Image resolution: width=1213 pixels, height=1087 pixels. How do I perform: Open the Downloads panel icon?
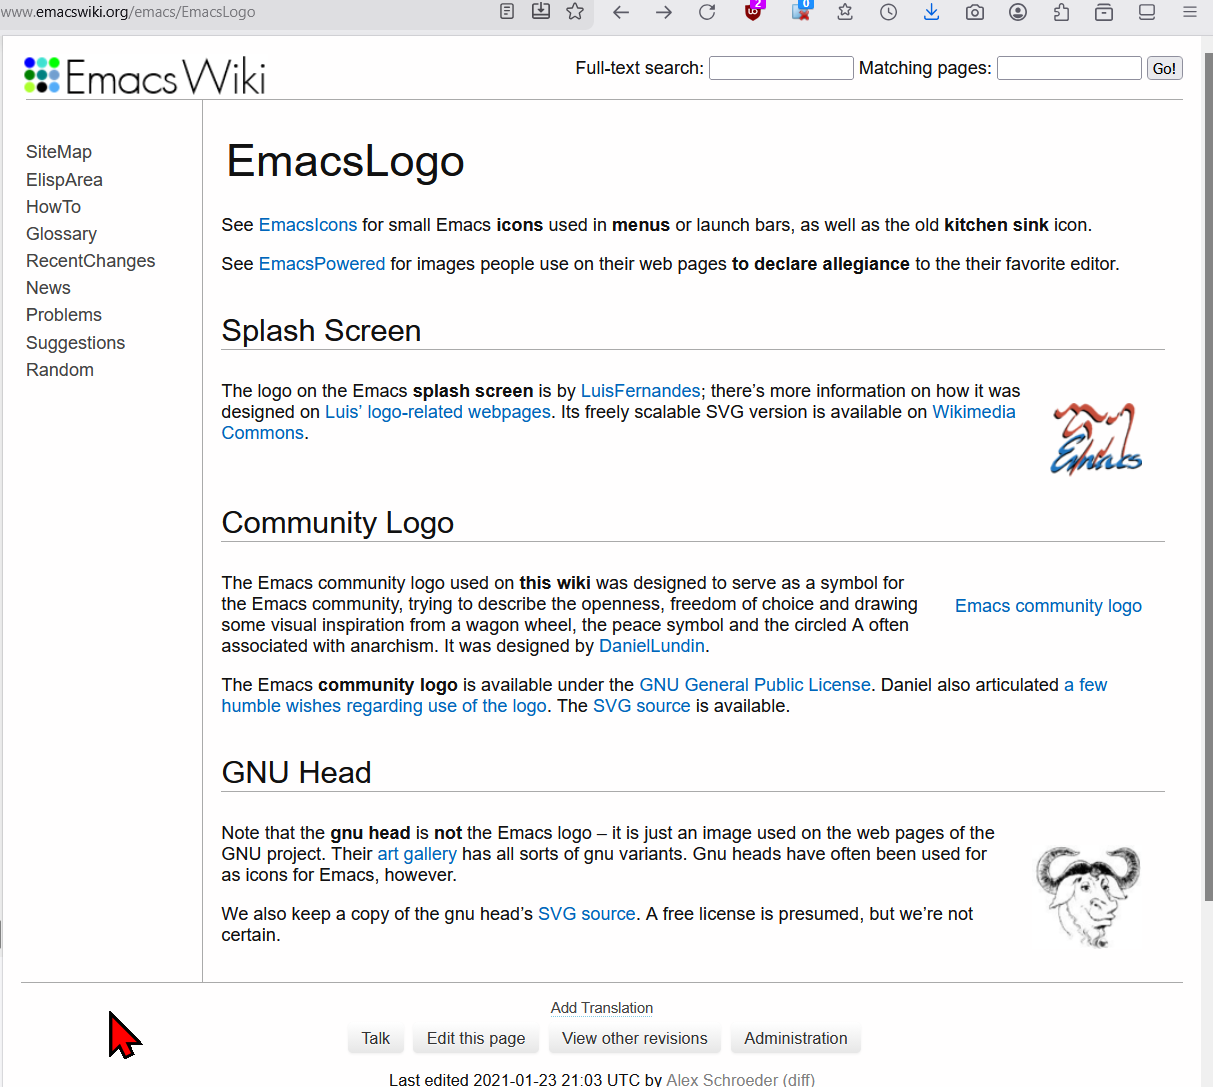931,12
